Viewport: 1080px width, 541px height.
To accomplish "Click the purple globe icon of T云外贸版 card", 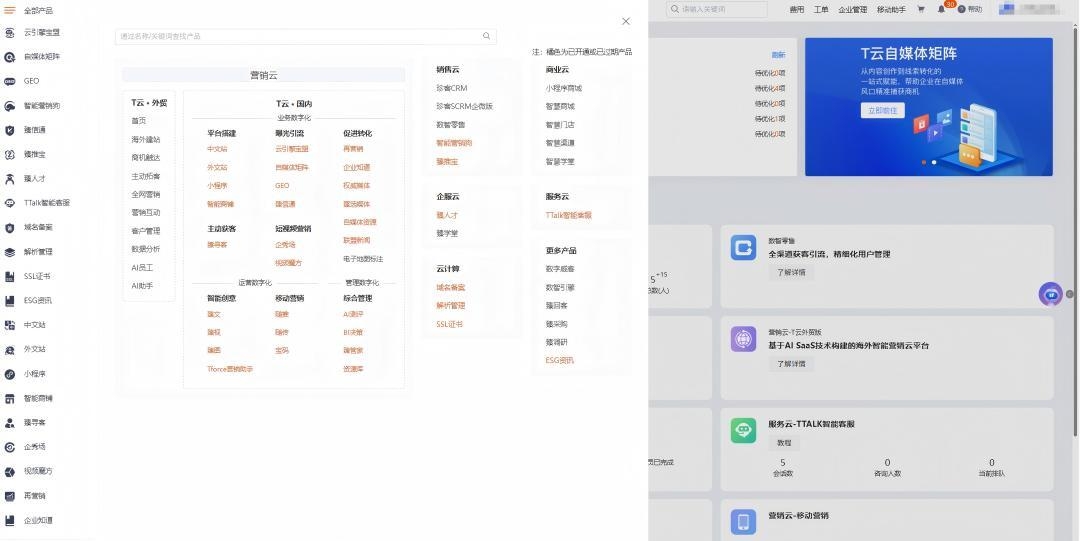I will (x=743, y=339).
